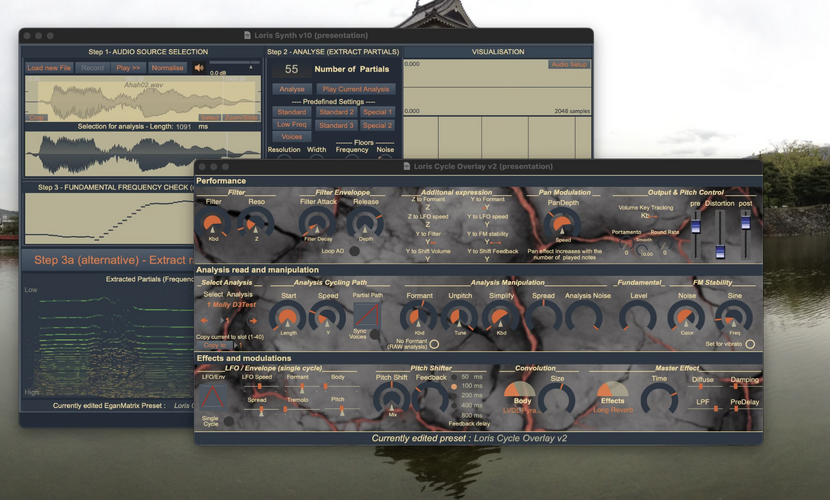Click the Pitch Shifter Feedback knob
The image size is (830, 500).
[430, 398]
